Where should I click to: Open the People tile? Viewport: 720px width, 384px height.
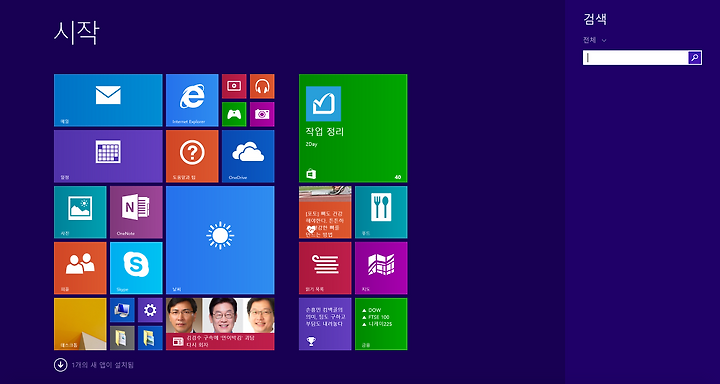click(80, 268)
